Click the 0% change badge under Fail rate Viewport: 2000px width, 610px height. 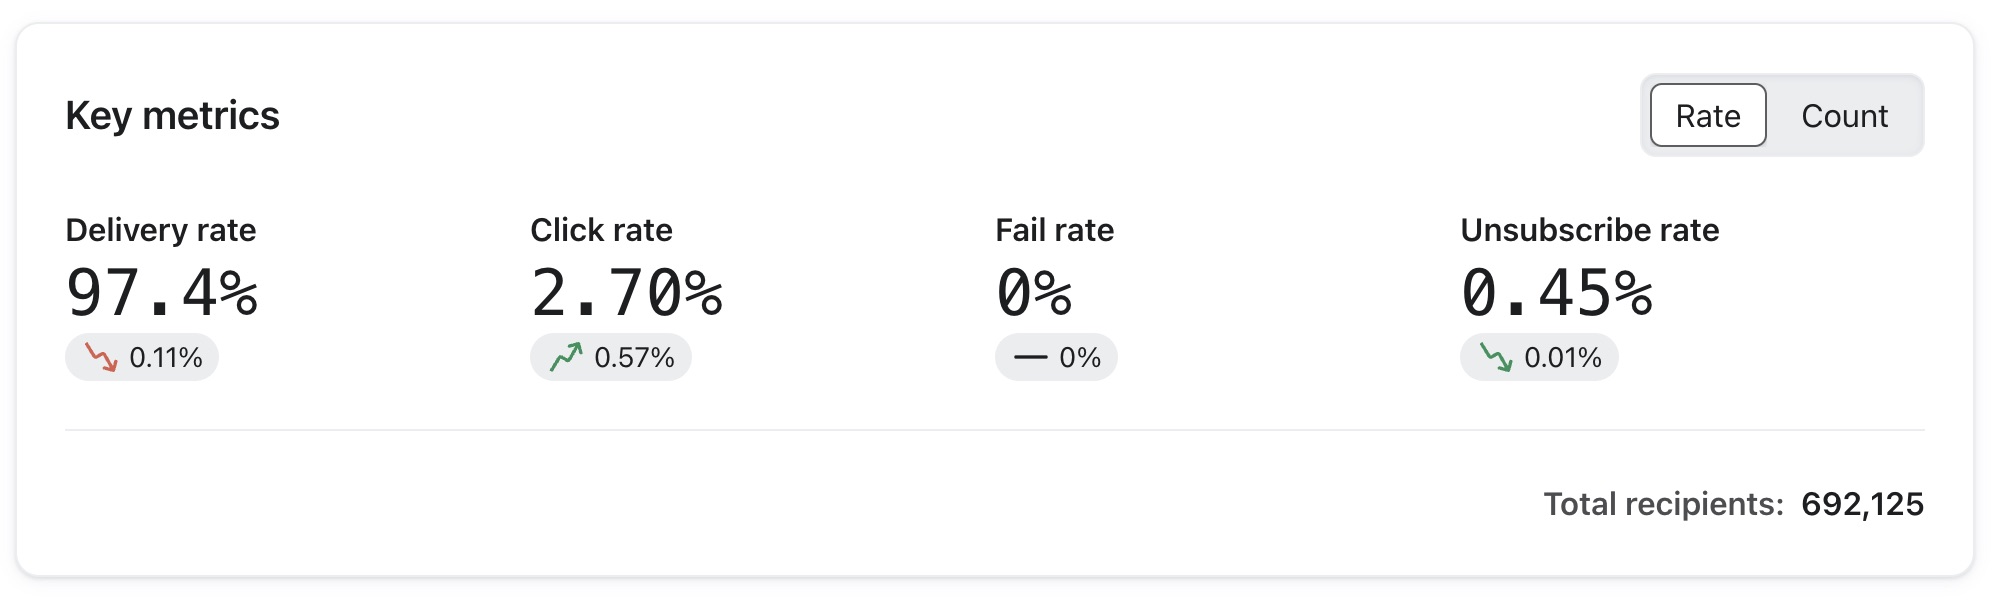(x=1057, y=355)
